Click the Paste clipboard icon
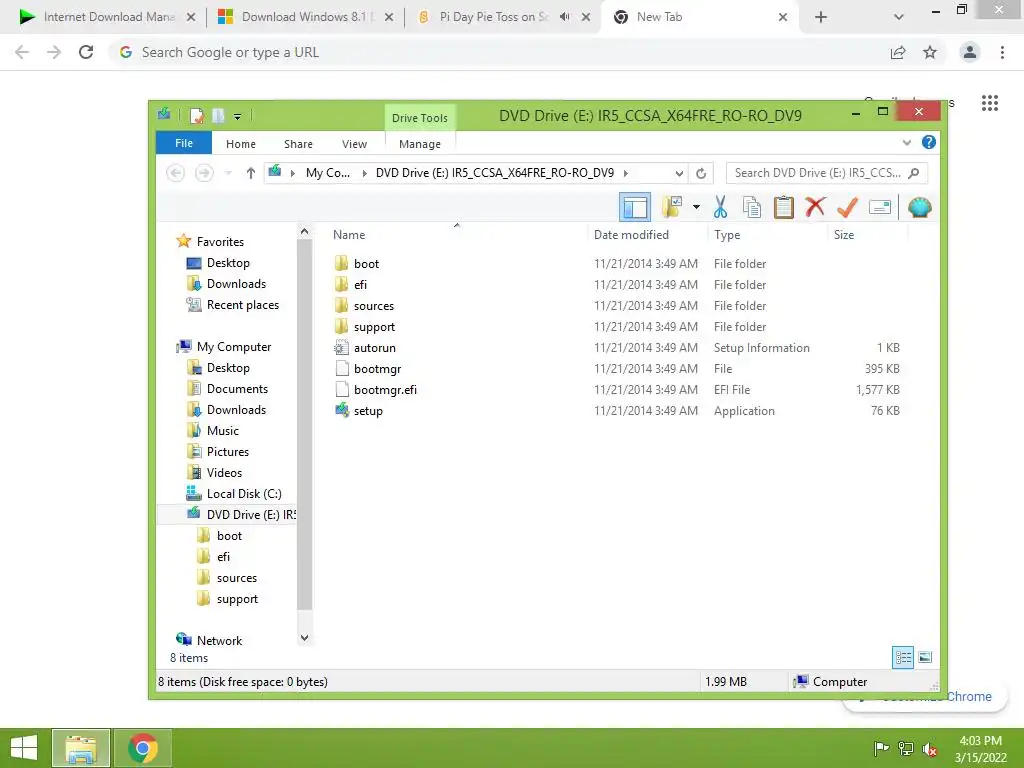The image size is (1024, 768). [x=784, y=208]
